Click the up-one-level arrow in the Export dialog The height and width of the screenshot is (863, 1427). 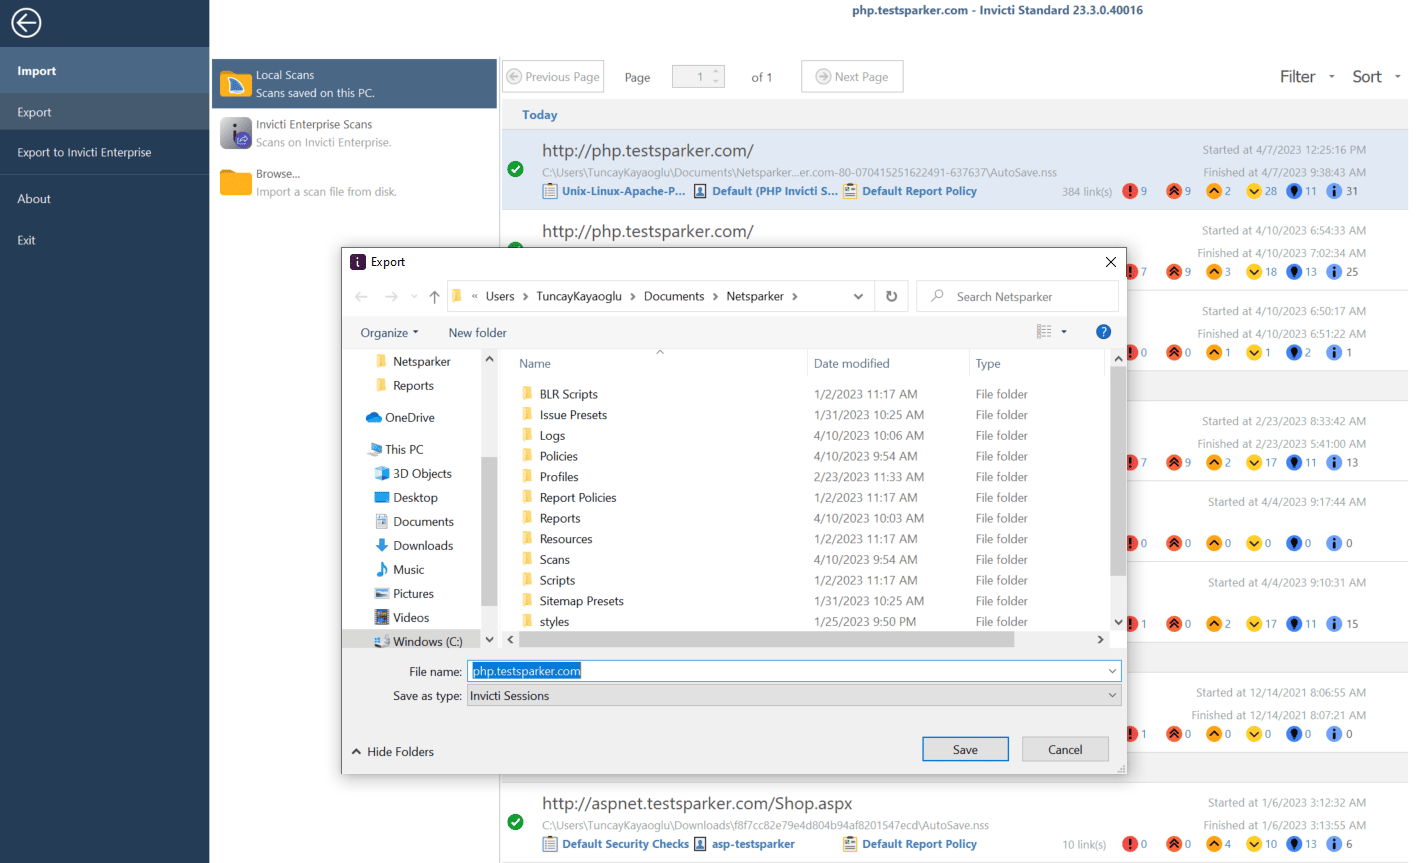433,296
